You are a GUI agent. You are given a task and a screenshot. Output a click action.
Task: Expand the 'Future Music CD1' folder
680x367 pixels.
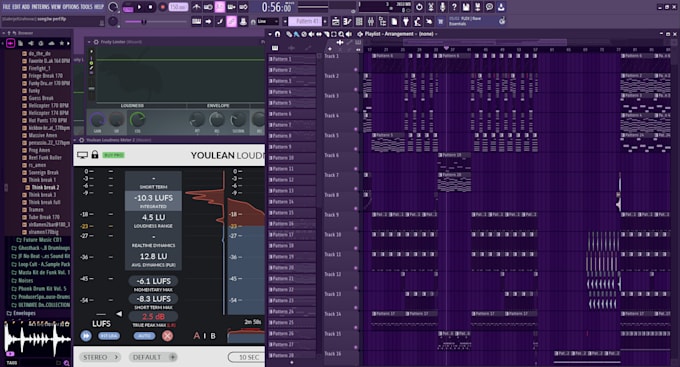click(39, 240)
